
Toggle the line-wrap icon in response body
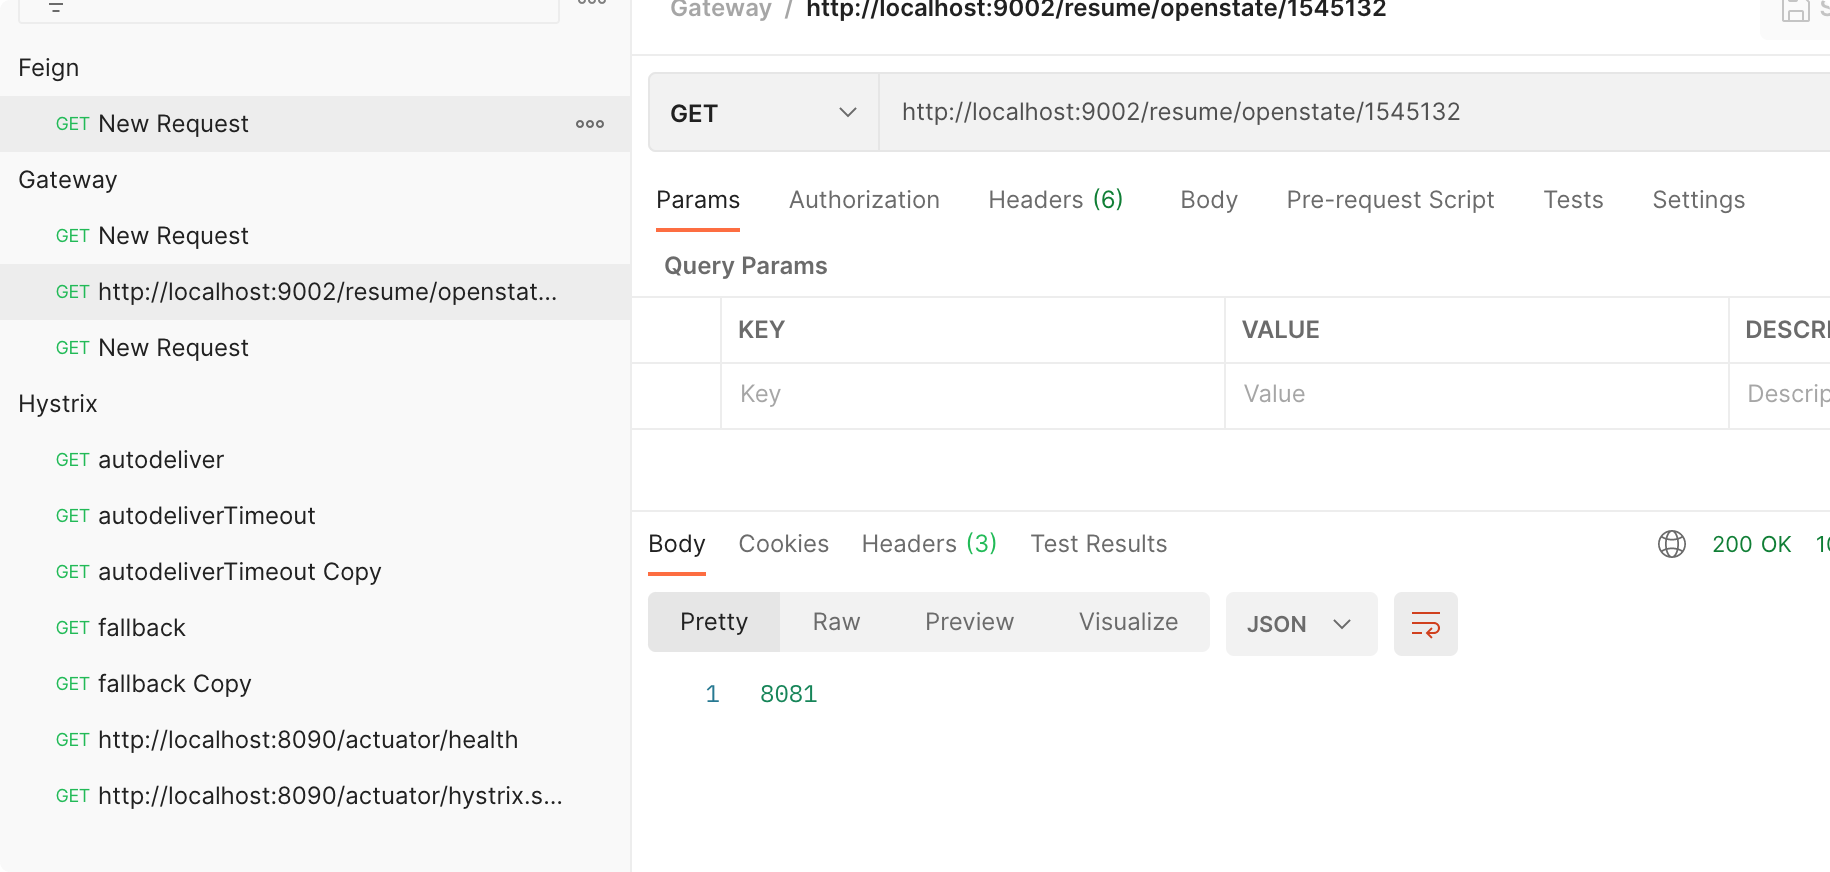[x=1425, y=624]
